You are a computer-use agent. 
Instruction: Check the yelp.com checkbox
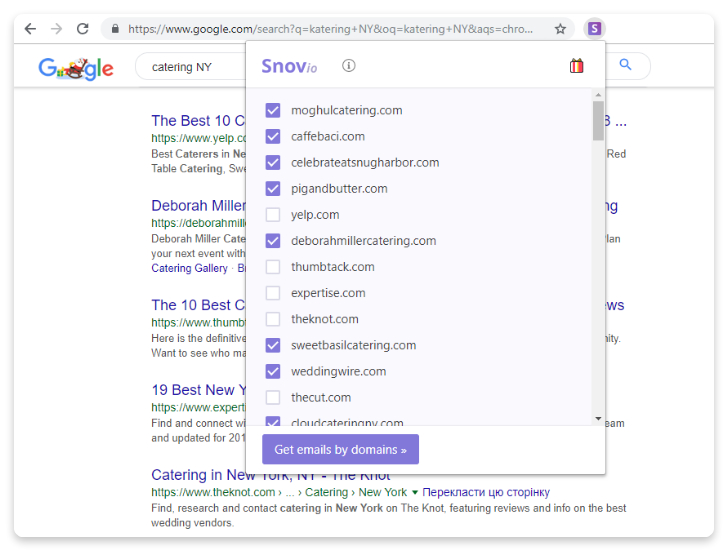point(273,215)
